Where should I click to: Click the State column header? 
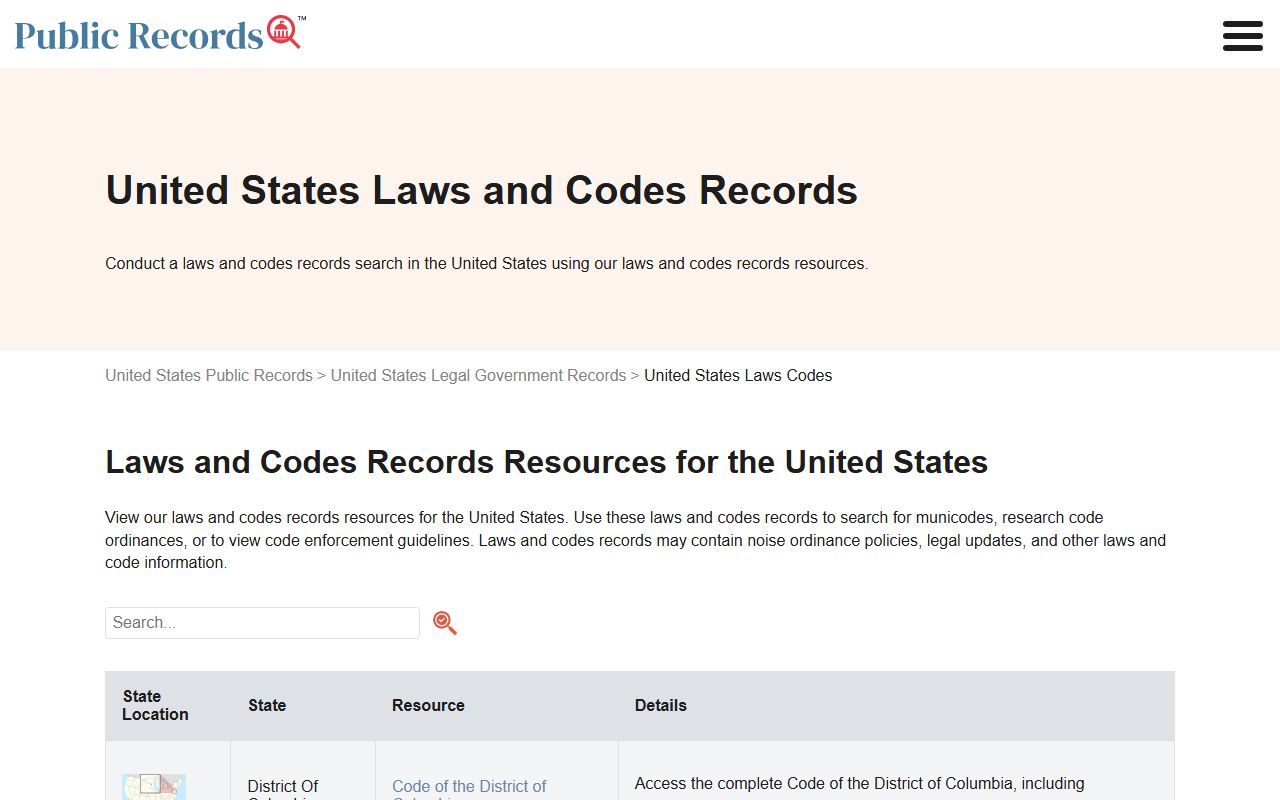point(267,705)
